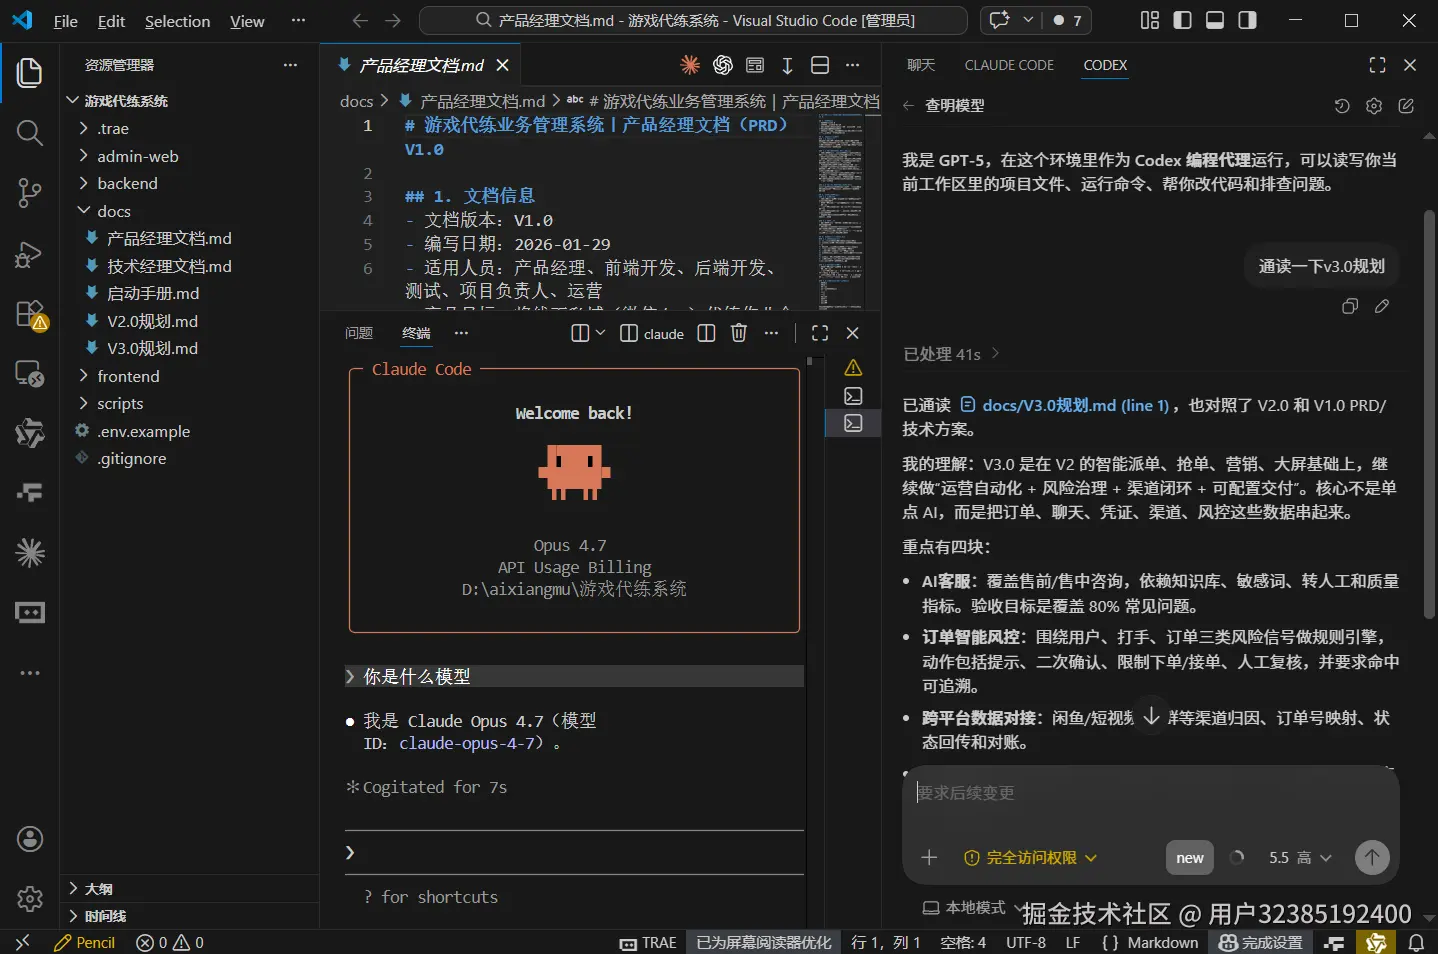This screenshot has width=1438, height=954.
Task: Click UTF-8 encoding in status bar
Action: tap(1026, 942)
